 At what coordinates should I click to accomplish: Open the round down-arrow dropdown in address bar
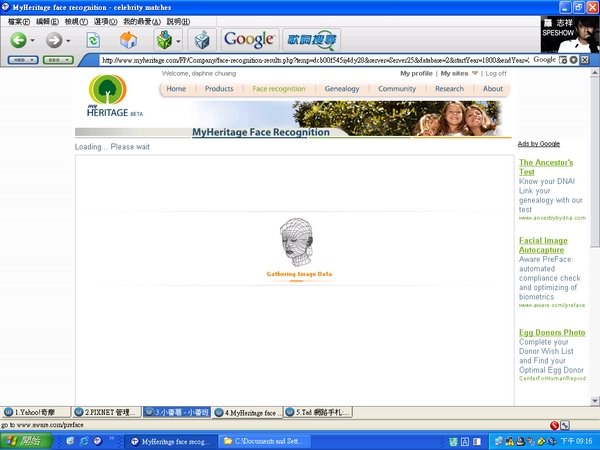coord(573,60)
